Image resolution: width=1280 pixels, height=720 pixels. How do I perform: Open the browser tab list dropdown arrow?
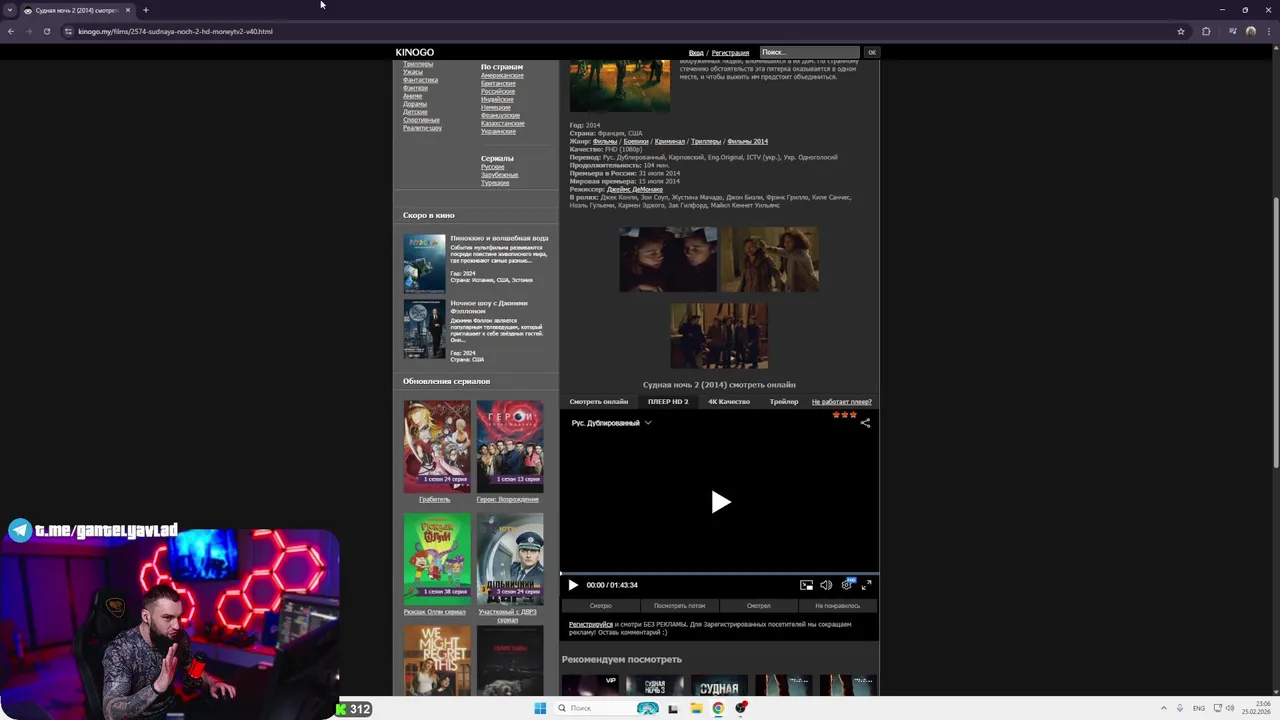pos(9,10)
